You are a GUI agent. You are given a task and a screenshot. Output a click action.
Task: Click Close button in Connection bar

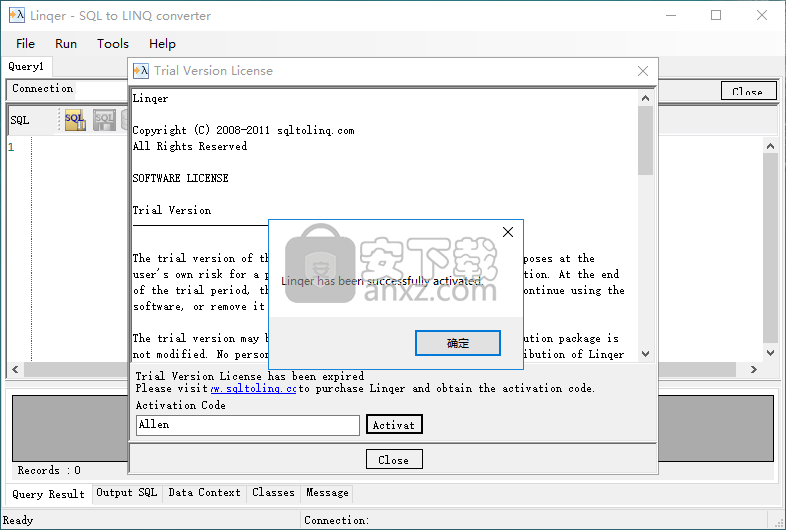tap(748, 91)
